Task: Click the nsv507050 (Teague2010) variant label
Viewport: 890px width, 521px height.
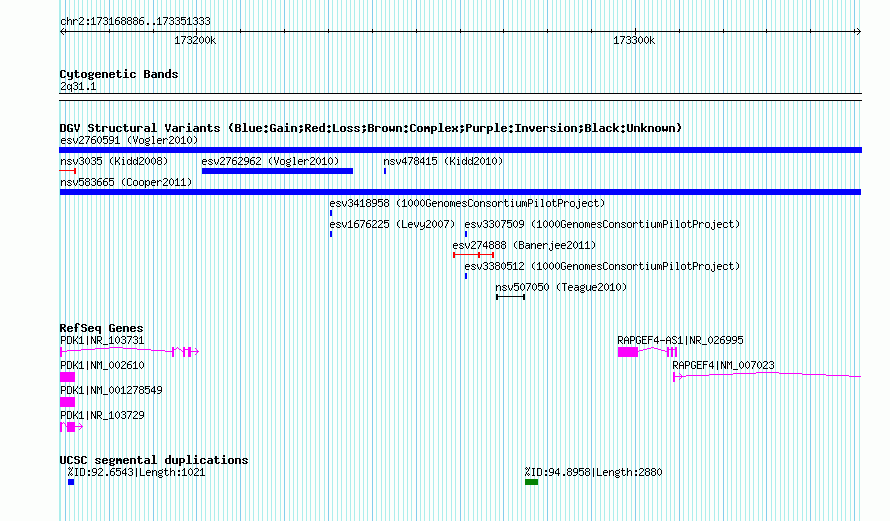Action: click(x=561, y=287)
